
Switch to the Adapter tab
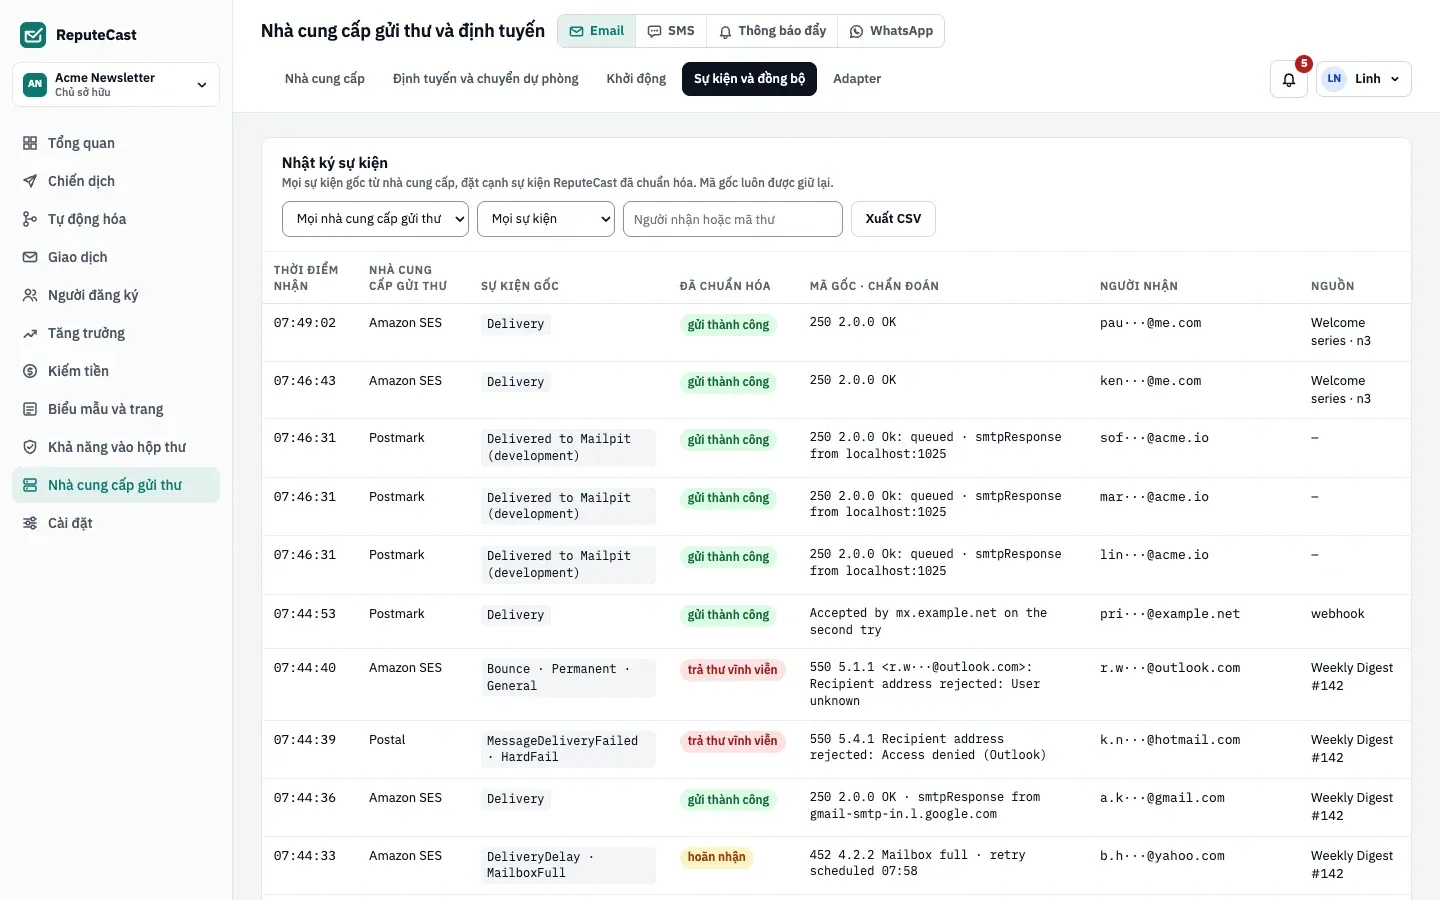pos(857,79)
